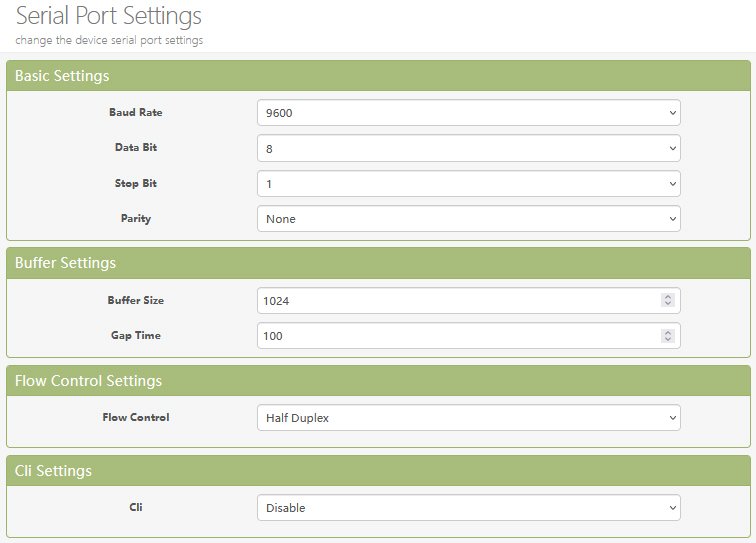Click the Serial Port Settings page title
756x543 pixels.
pyautogui.click(x=108, y=17)
